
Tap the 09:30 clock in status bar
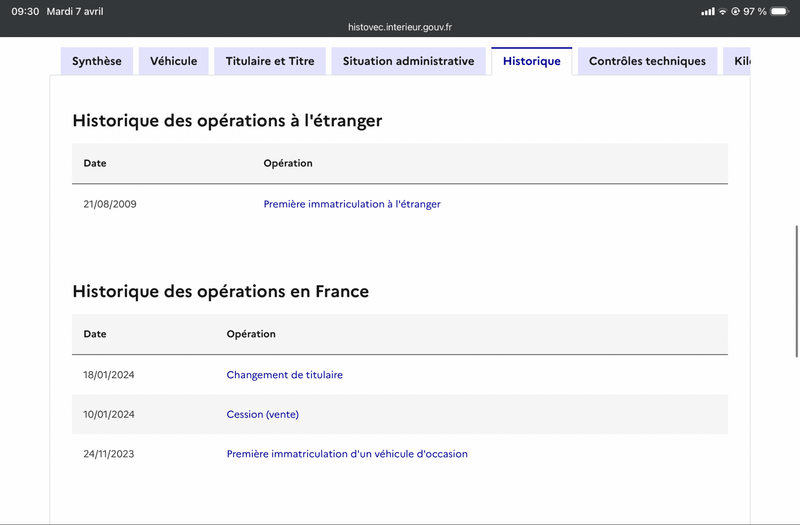26,11
